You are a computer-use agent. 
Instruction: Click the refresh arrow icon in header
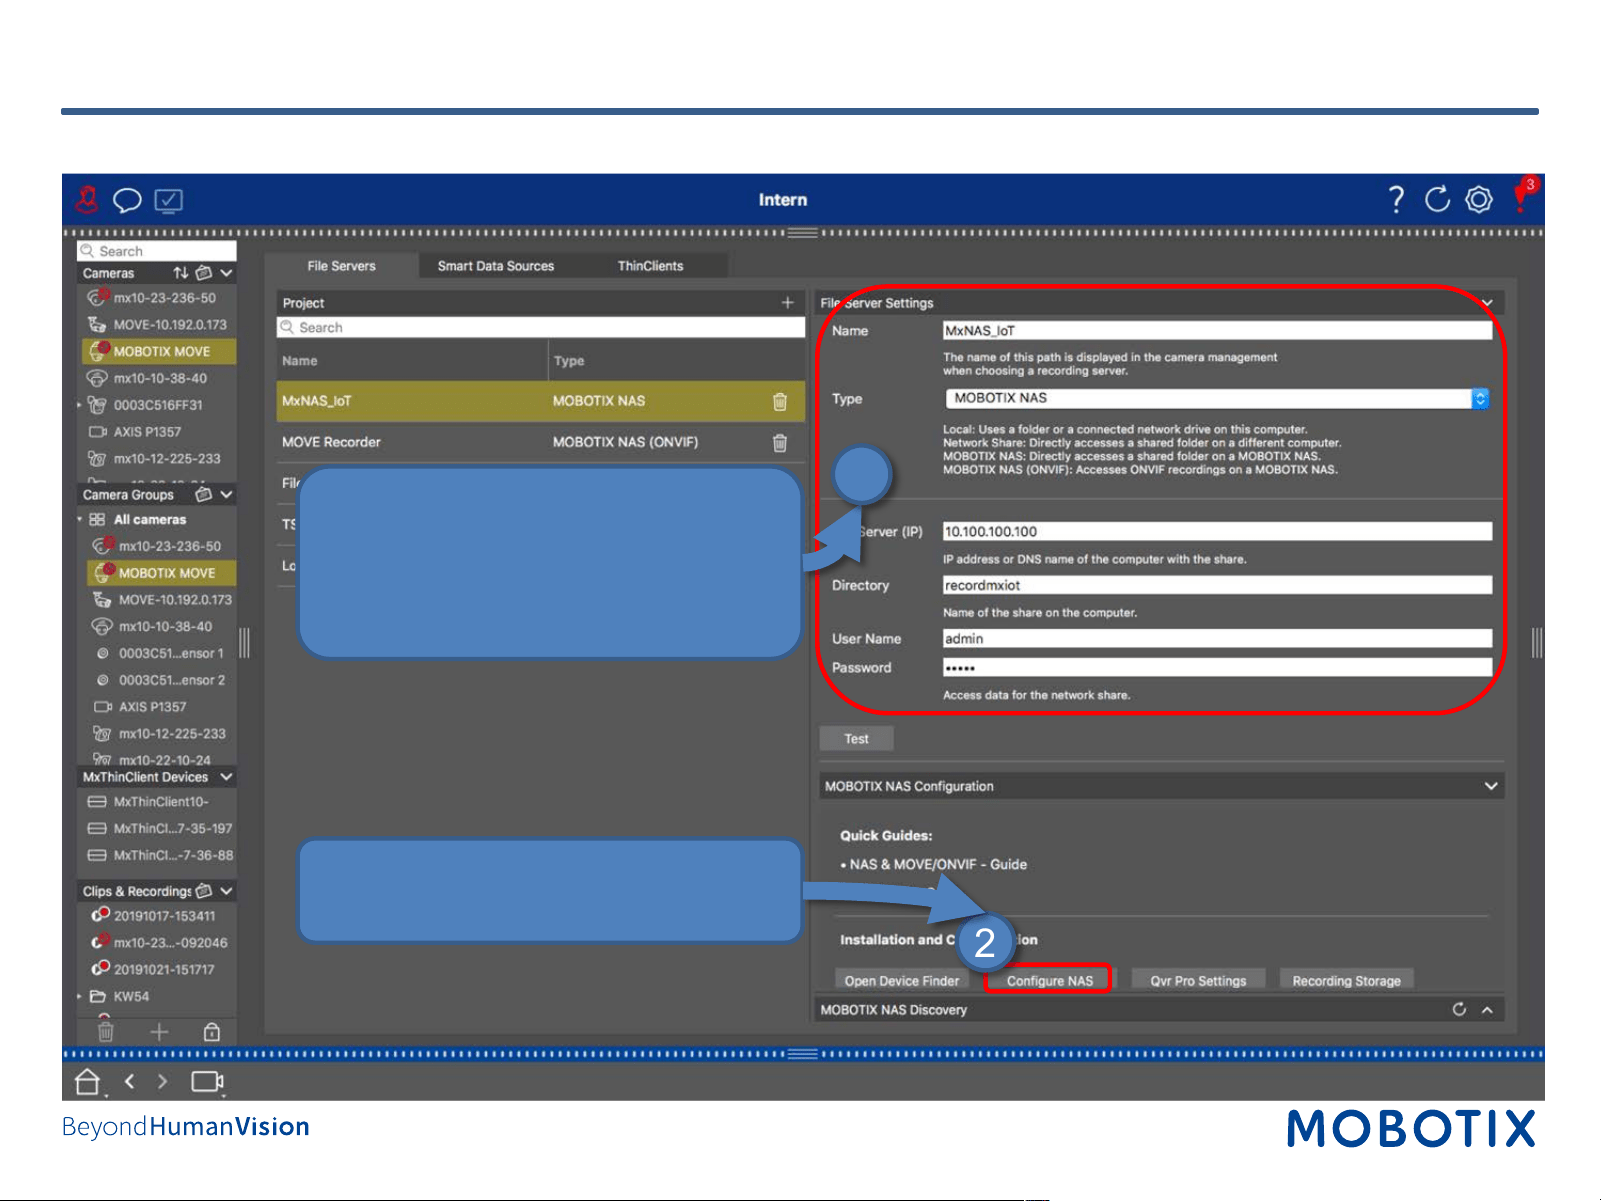(1437, 199)
